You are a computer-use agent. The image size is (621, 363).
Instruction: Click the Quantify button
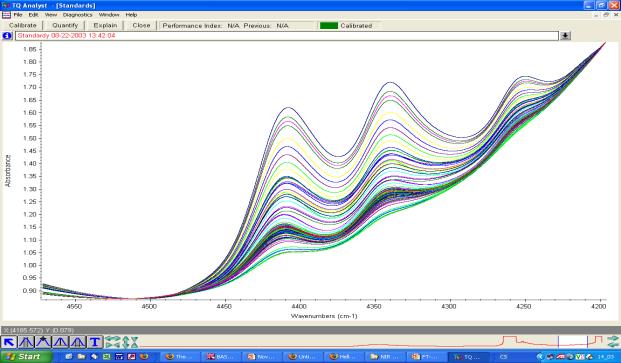65,25
